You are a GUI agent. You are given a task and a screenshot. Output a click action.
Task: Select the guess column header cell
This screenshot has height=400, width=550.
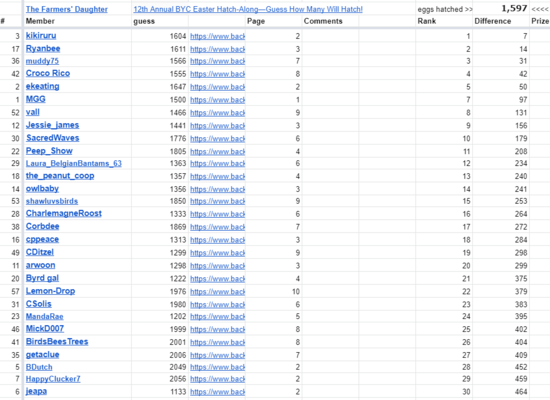[160, 21]
